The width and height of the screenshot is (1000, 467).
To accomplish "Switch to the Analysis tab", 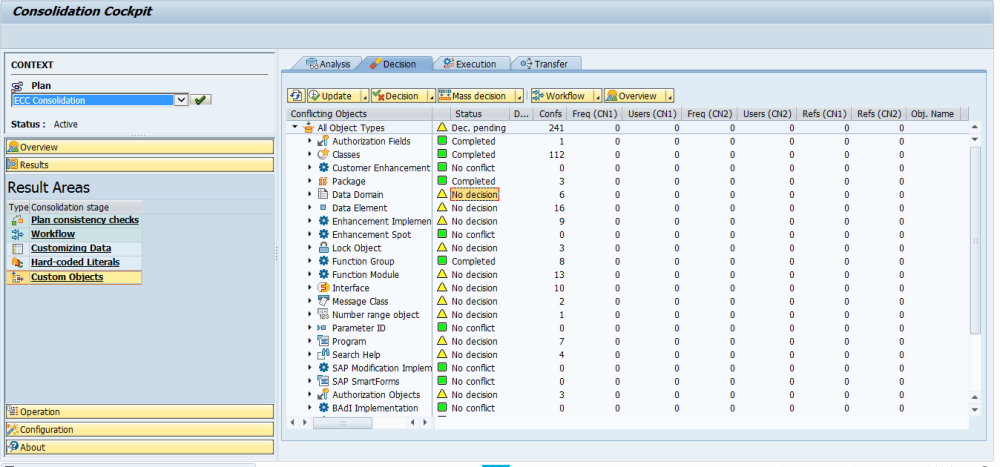I will click(328, 64).
